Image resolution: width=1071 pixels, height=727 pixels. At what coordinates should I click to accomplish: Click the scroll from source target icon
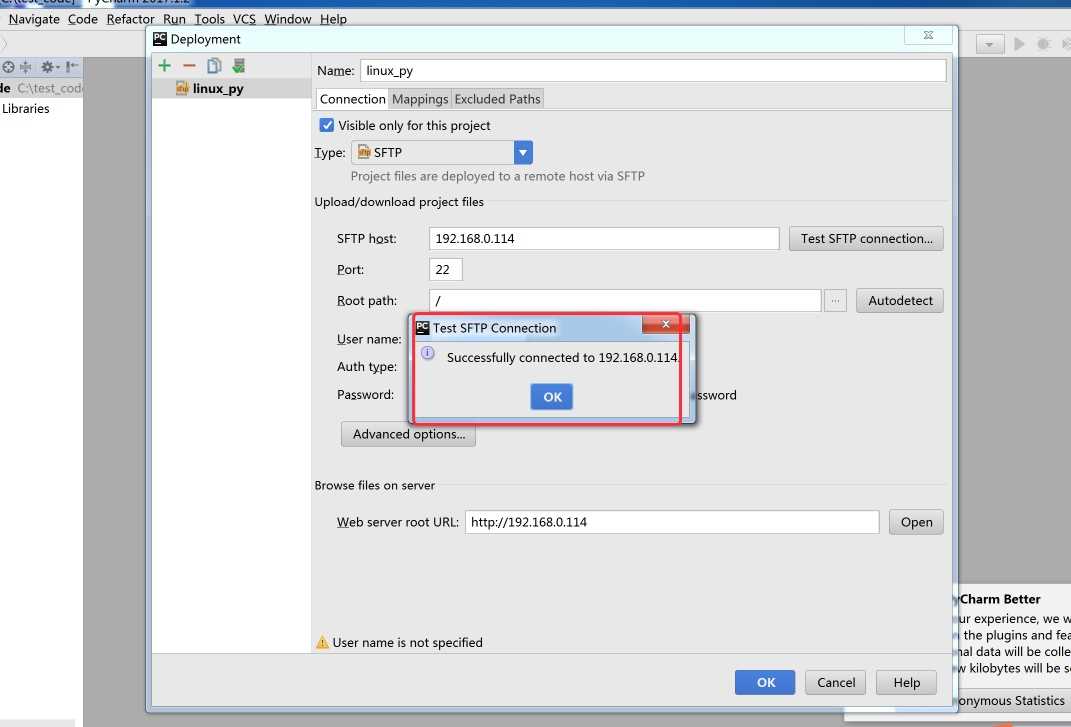[8, 67]
